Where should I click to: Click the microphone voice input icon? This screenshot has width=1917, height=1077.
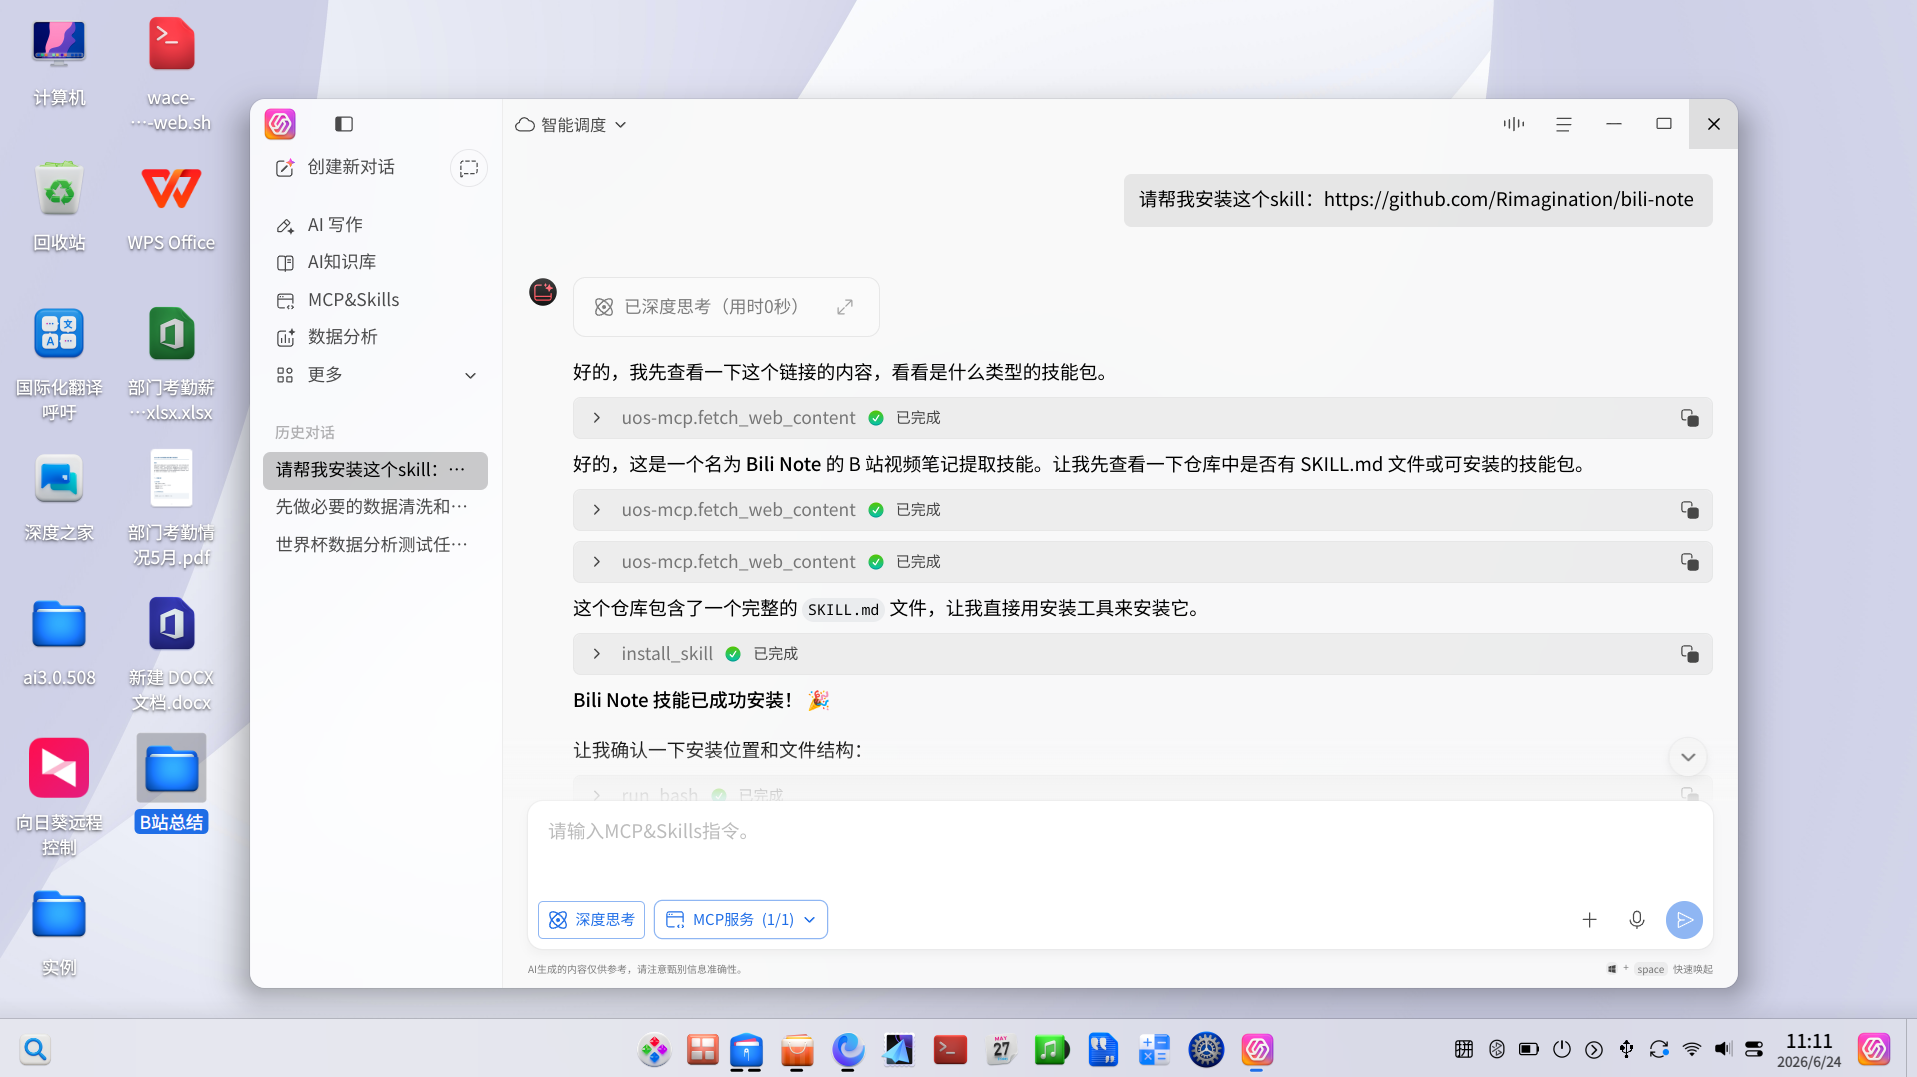(x=1637, y=920)
